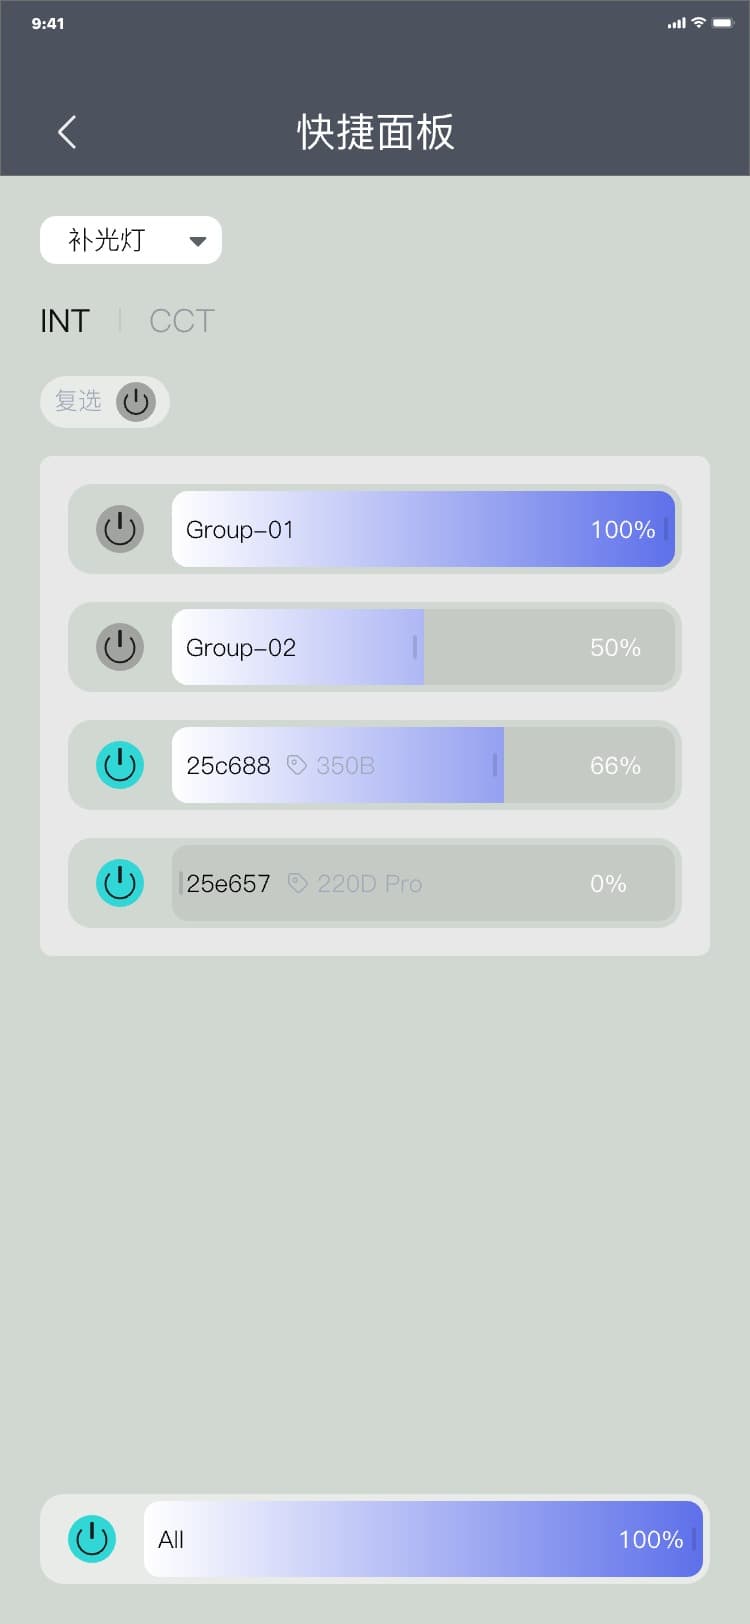
Task: Tap the cellular signal icon
Action: click(x=676, y=23)
